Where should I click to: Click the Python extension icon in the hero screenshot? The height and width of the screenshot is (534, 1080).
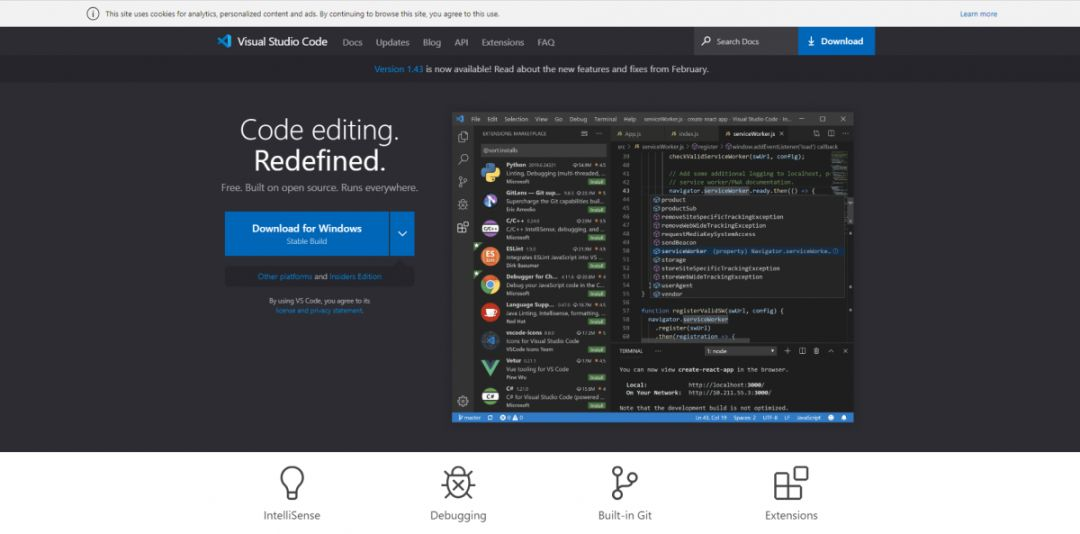click(x=490, y=172)
